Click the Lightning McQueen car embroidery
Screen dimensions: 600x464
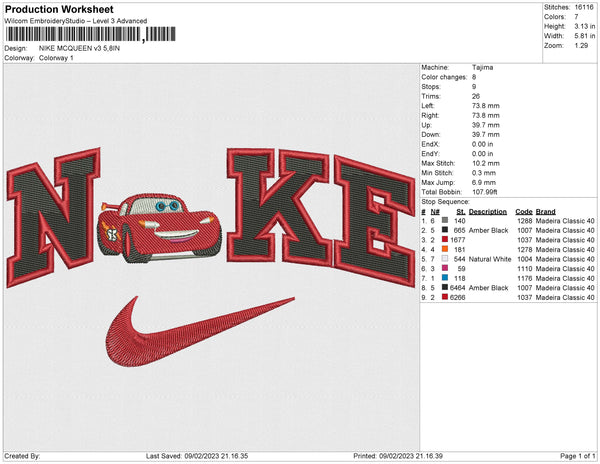(x=159, y=228)
